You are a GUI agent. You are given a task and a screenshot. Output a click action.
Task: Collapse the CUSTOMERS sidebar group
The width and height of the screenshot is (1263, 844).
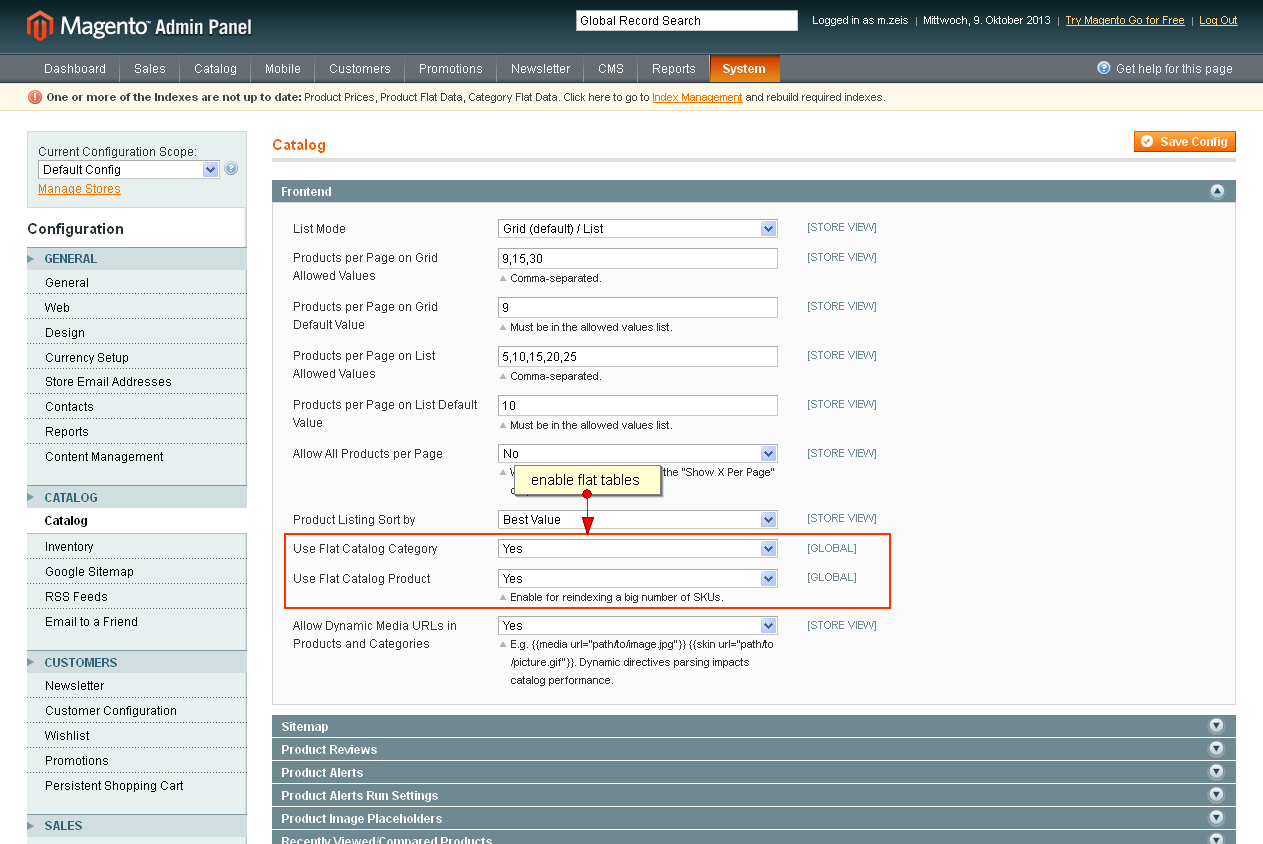tap(136, 663)
